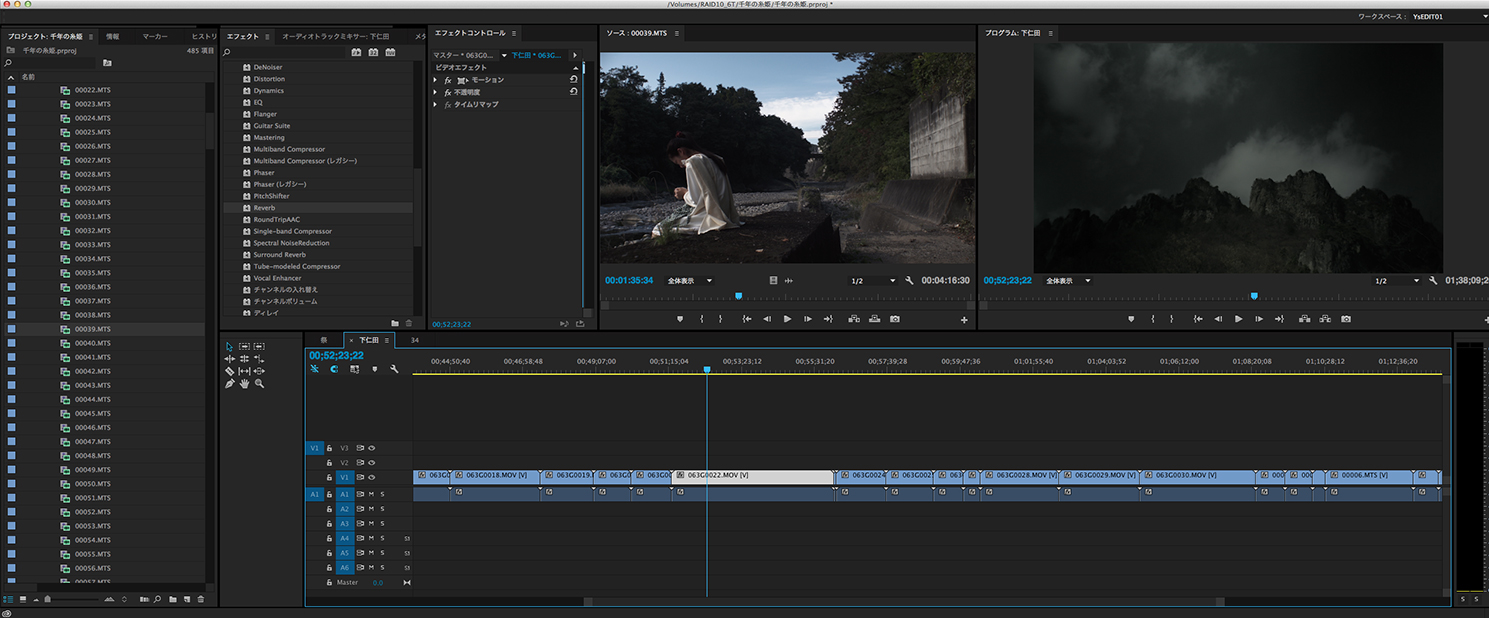Open Program monitor 全体表示 zoom dropdown
This screenshot has width=1489, height=618.
pos(1068,281)
